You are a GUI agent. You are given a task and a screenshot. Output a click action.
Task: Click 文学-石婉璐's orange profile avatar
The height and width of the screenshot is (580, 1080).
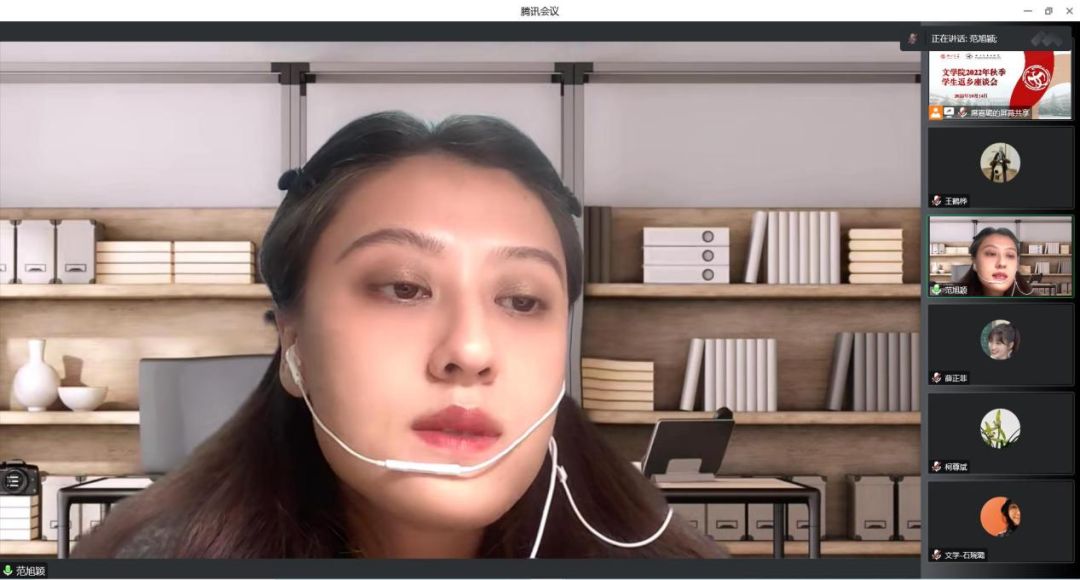(x=1000, y=516)
